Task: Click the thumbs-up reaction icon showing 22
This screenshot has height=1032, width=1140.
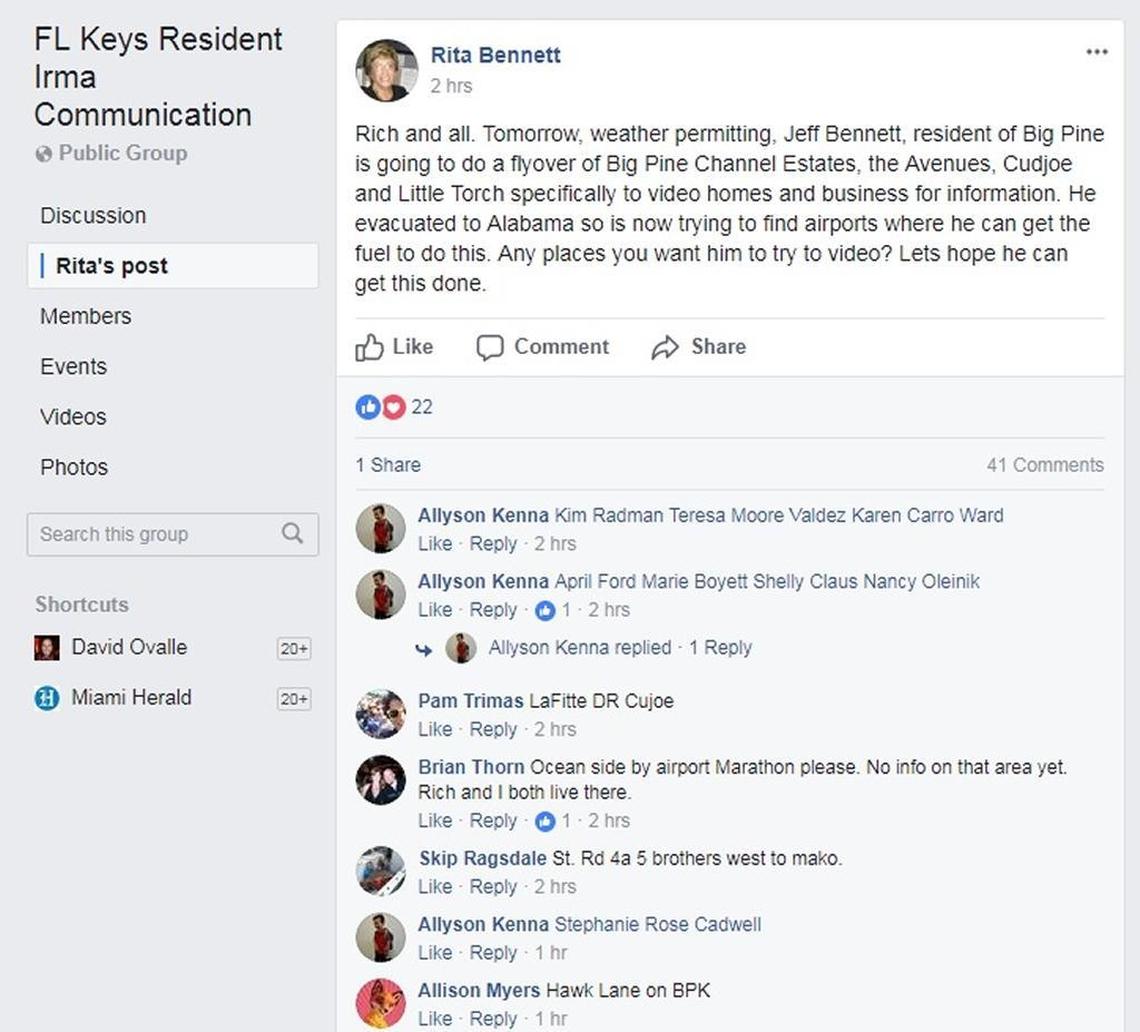Action: (368, 407)
